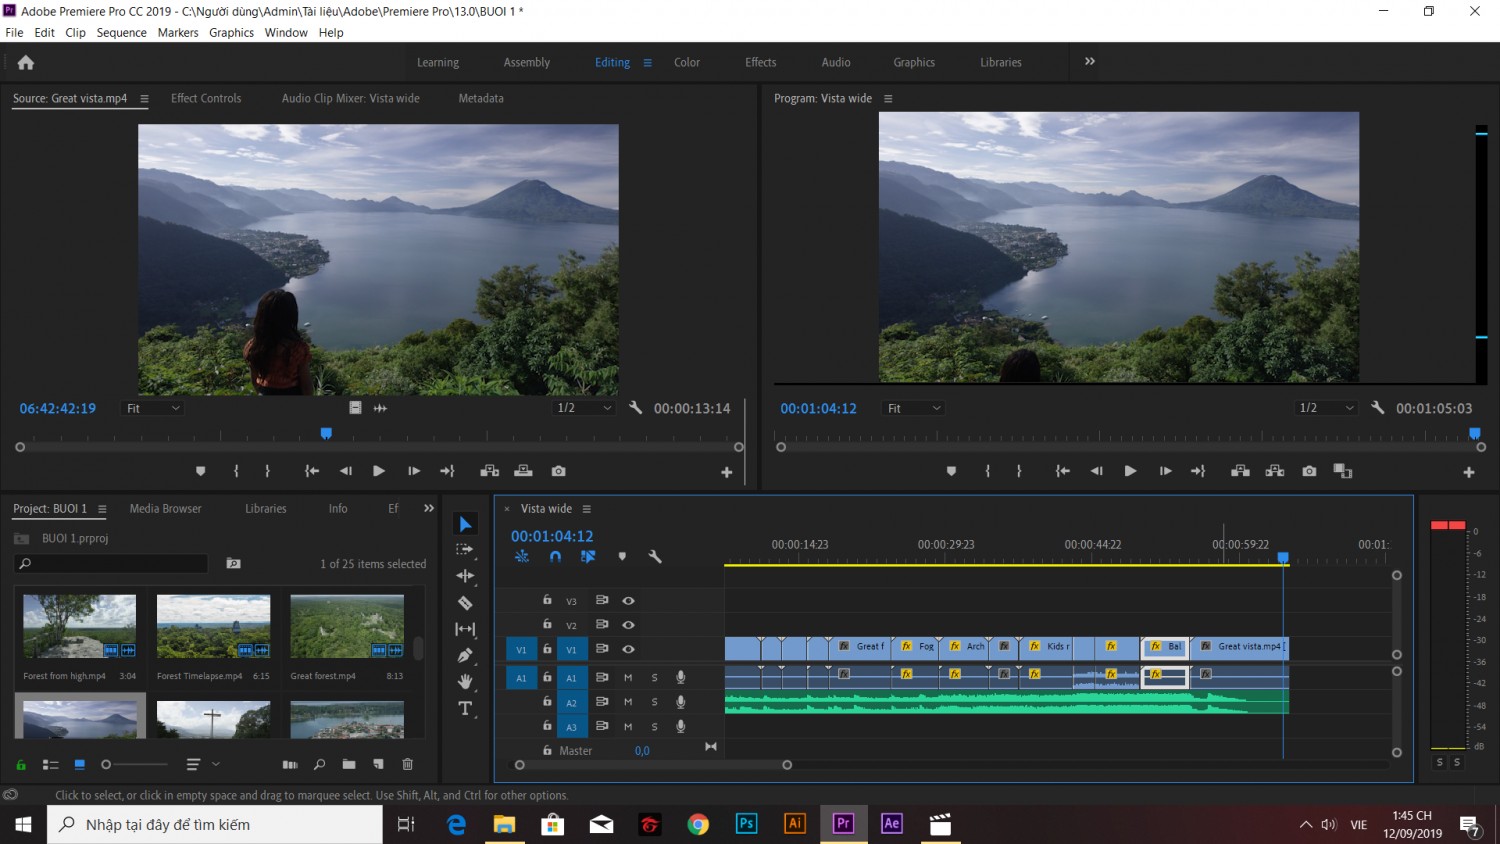Click Overwrite in the Source monitor

523,471
